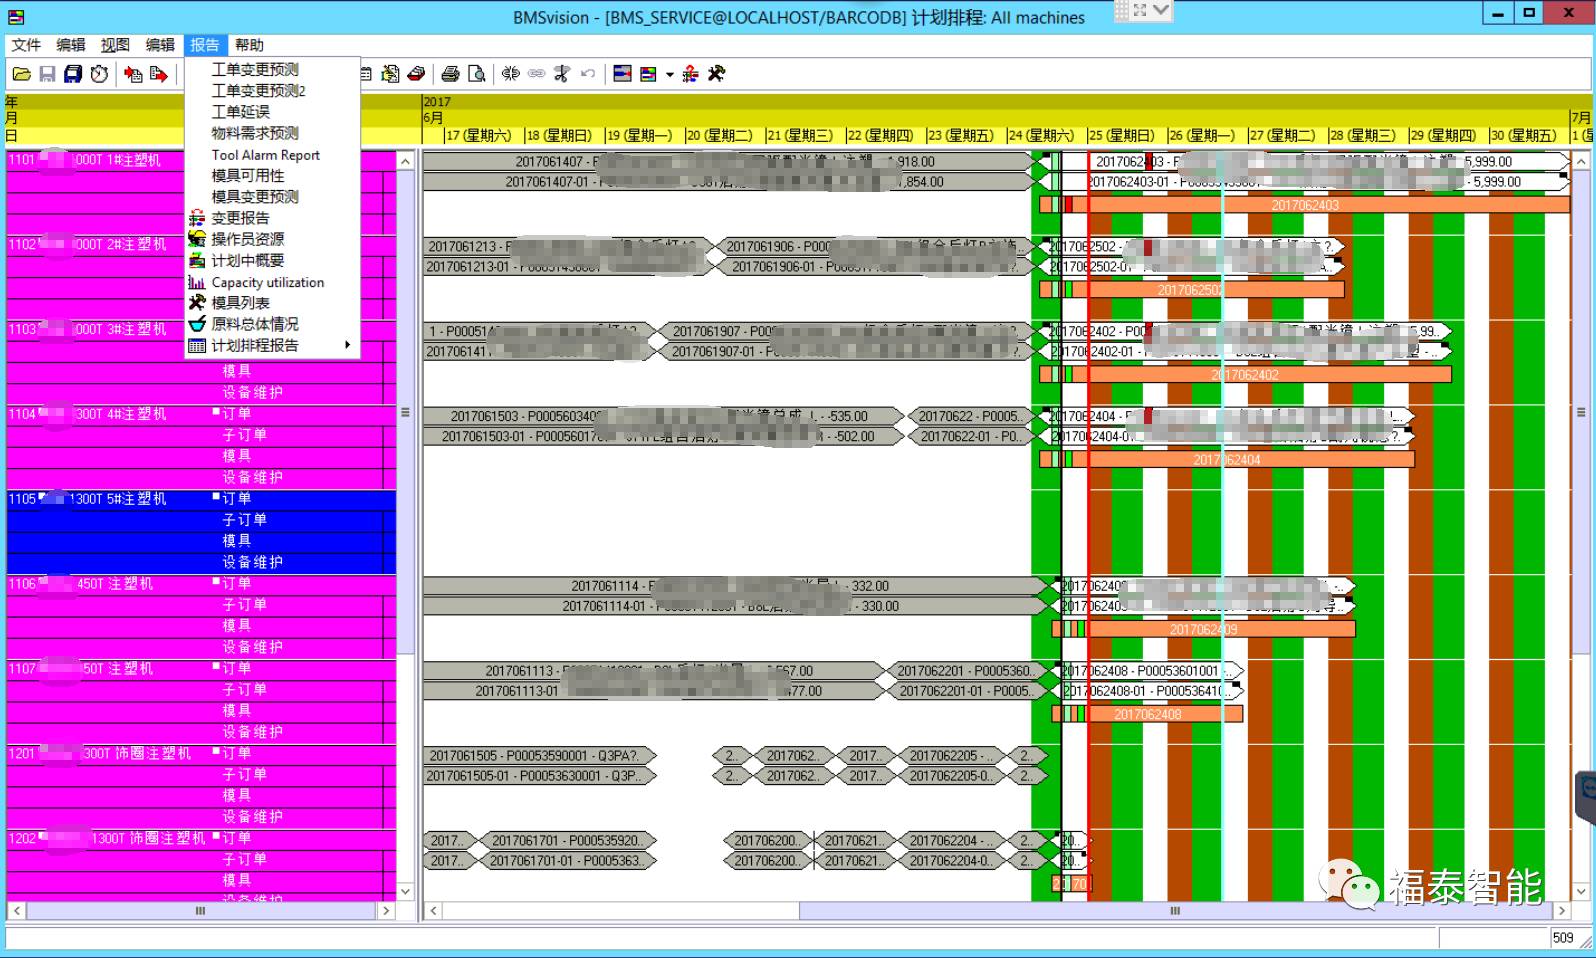Click the stopwatch icon in the toolbar
The height and width of the screenshot is (958, 1596).
(99, 74)
